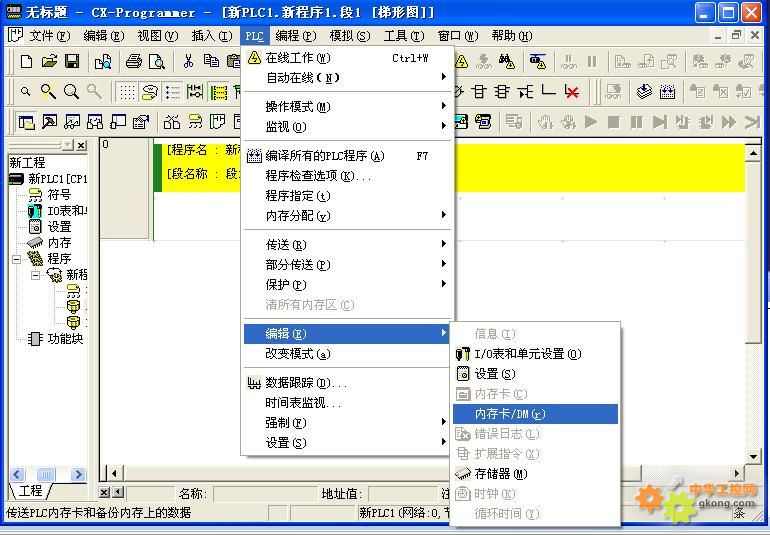This screenshot has height=535, width=770.
Task: Click the fast-forward double arrow icon
Action: [729, 121]
